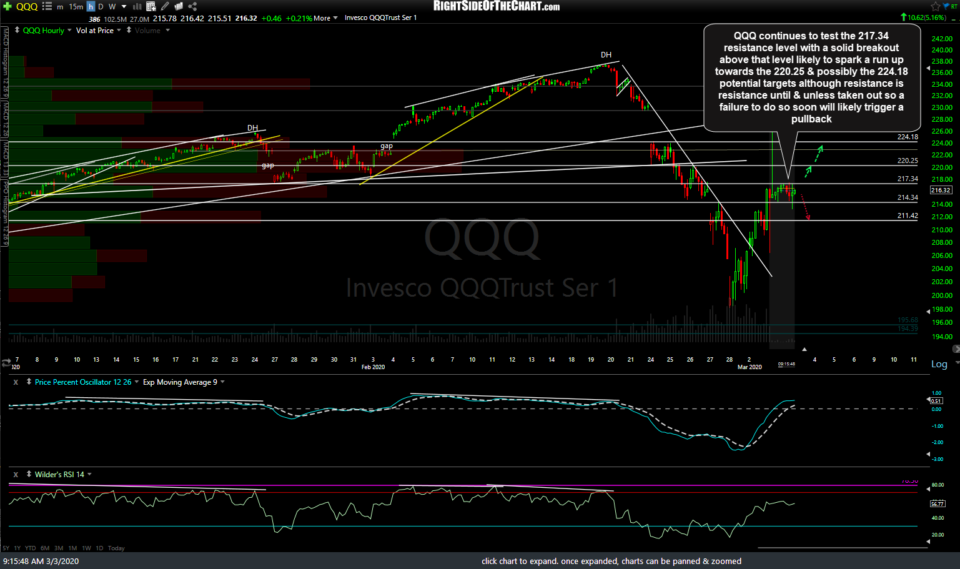Click the 220.25 level label
This screenshot has height=569, width=960.
(x=907, y=160)
